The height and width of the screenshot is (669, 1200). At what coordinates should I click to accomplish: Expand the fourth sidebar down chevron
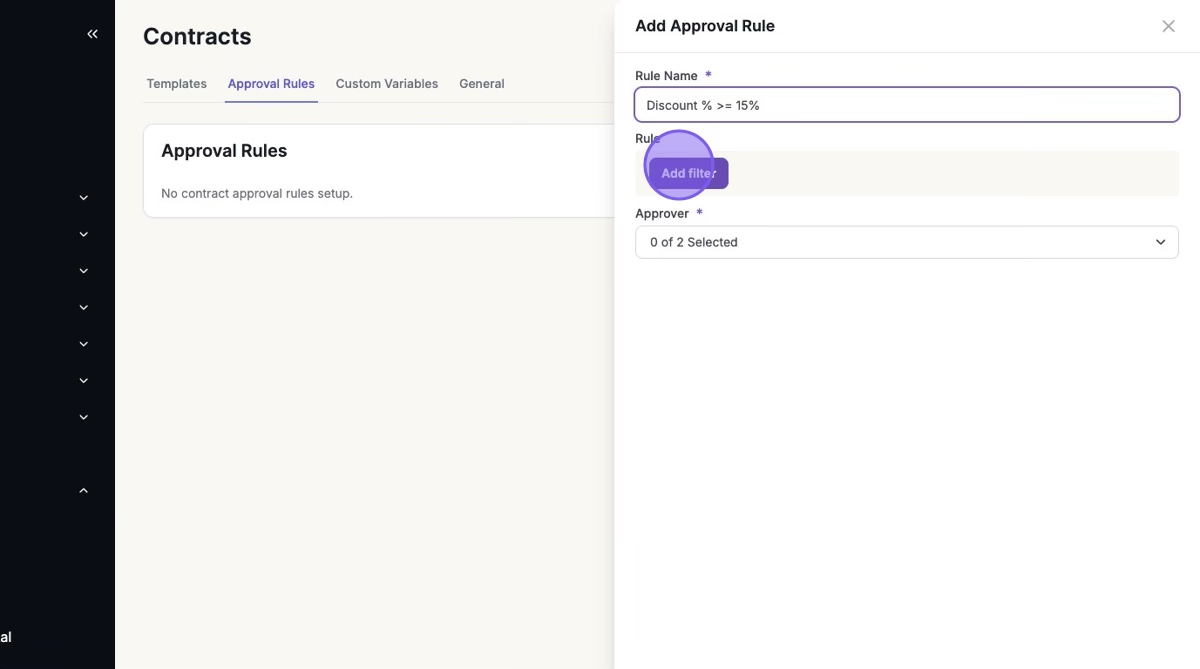[84, 308]
